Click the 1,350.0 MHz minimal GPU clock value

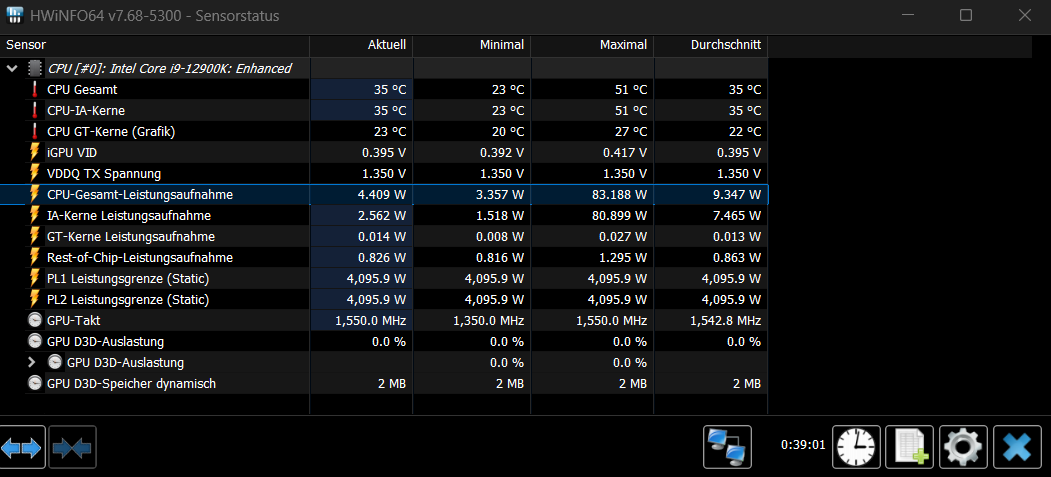pos(488,321)
